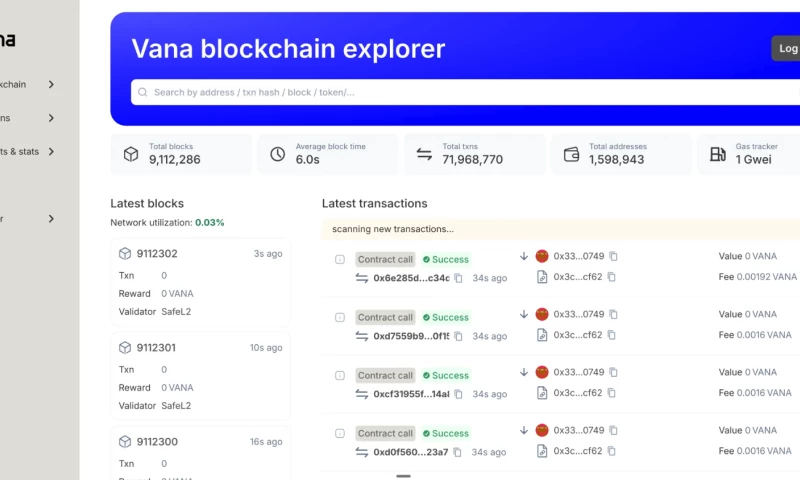The image size is (800, 480).
Task: Open block 9112300
Action: pos(157,442)
